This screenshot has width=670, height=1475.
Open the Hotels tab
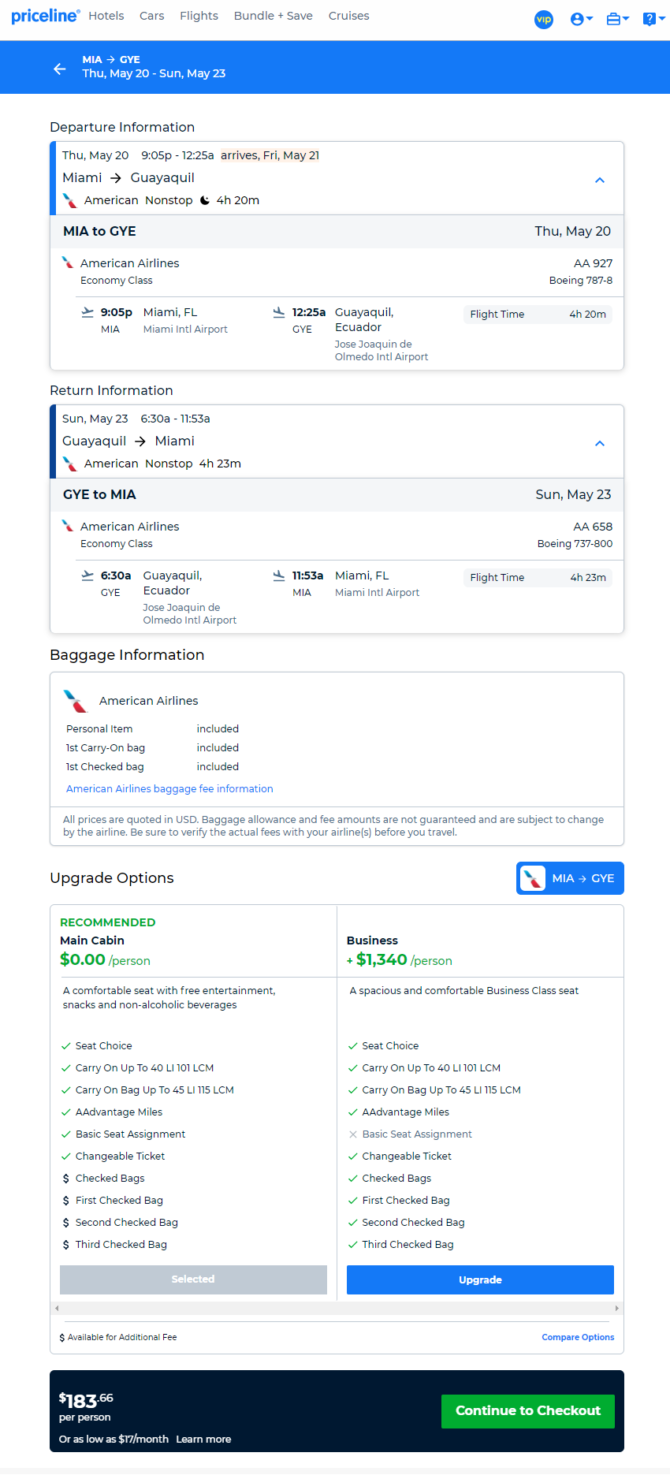[106, 16]
